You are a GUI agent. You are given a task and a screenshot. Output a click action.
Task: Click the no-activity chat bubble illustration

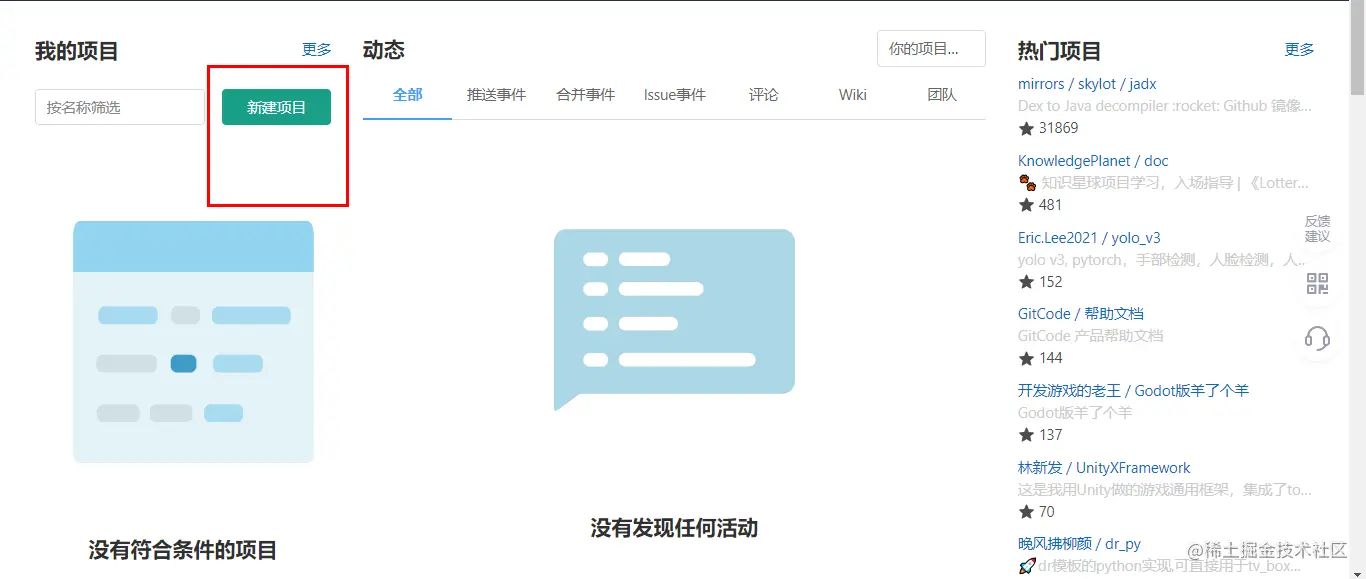[674, 319]
